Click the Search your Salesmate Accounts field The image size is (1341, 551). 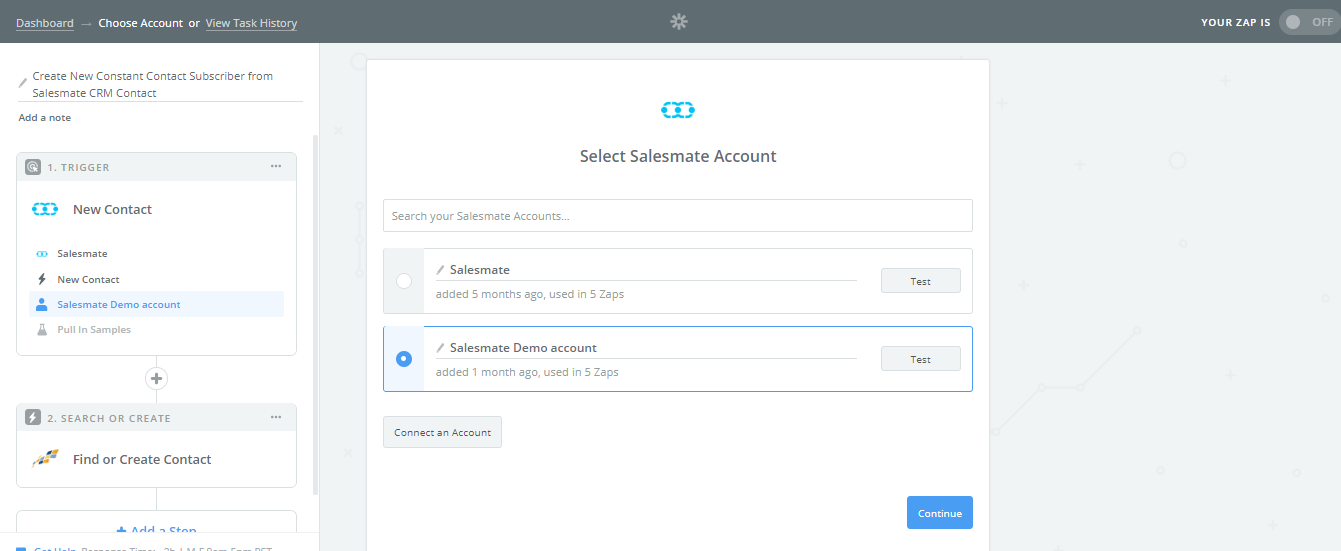[x=678, y=215]
